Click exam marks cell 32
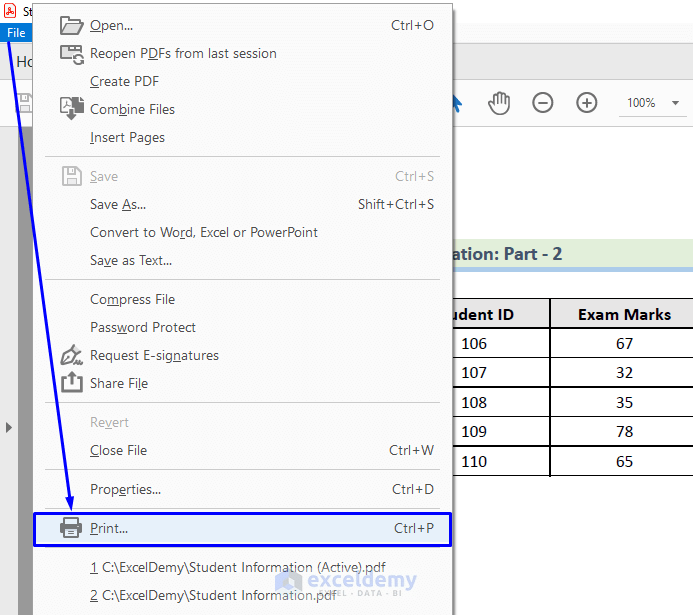Viewport: 693px width, 615px height. (x=624, y=372)
